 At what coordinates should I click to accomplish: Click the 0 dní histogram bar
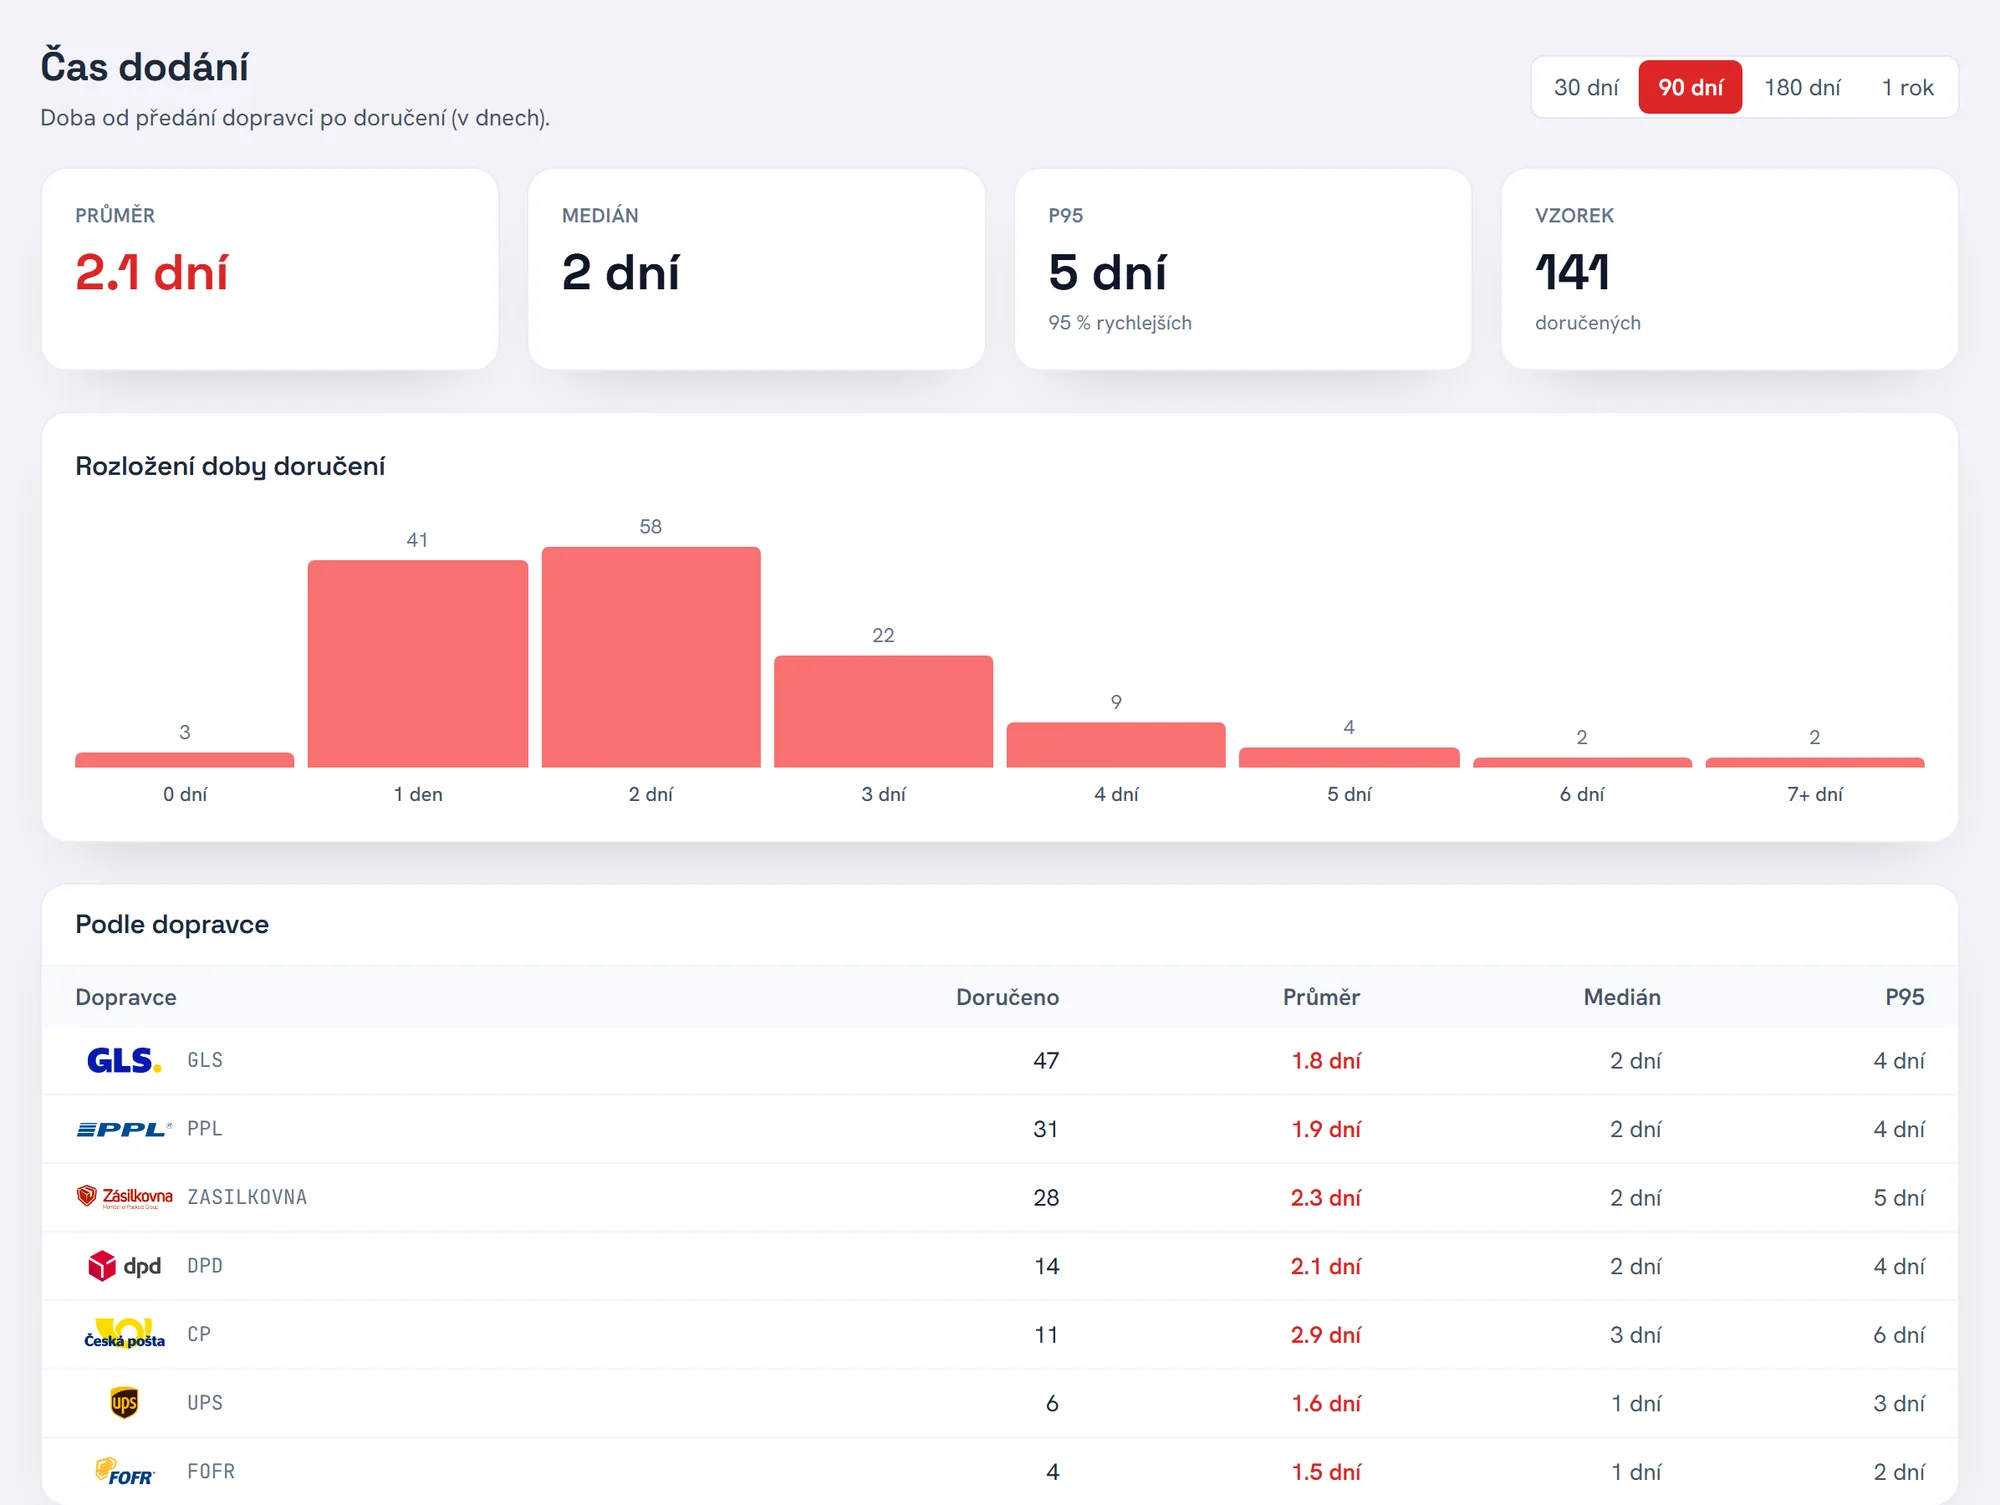click(185, 760)
